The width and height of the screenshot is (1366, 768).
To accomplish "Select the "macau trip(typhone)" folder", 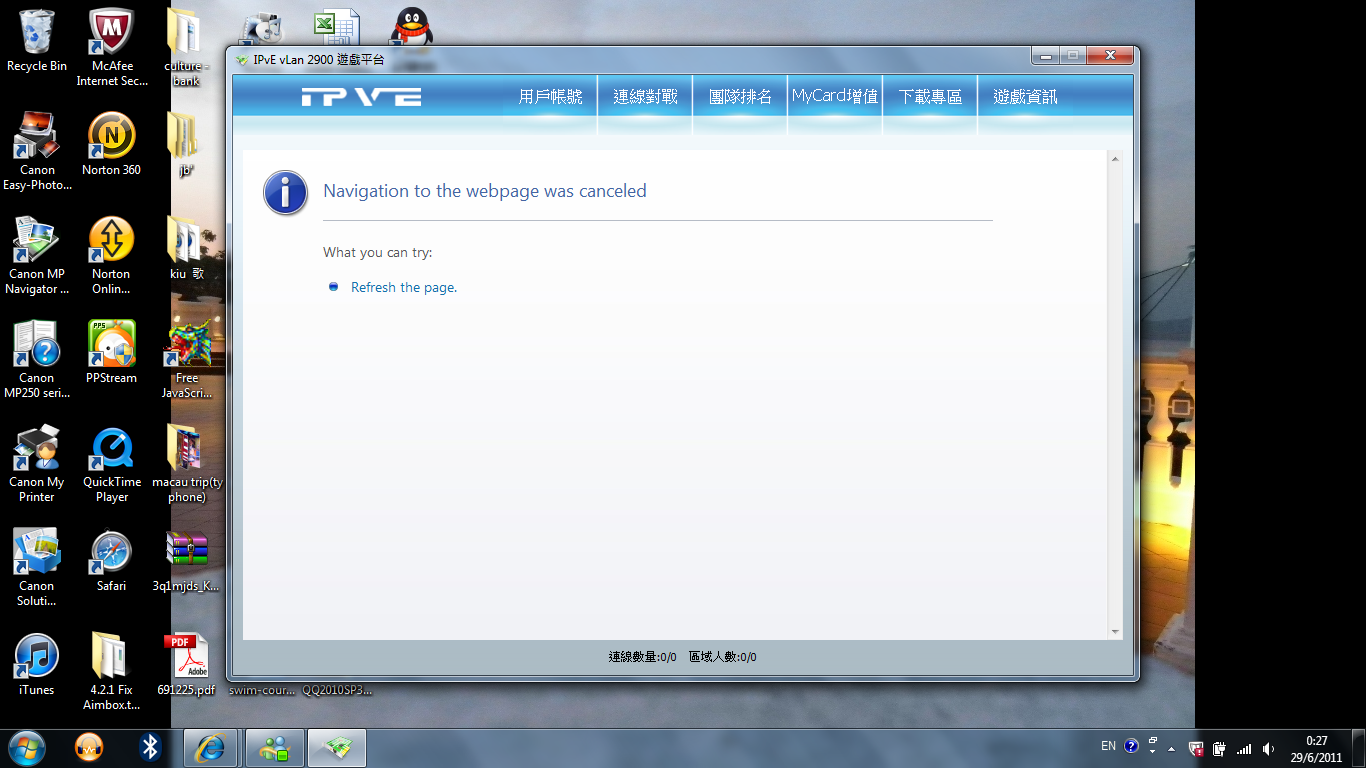I will (186, 464).
